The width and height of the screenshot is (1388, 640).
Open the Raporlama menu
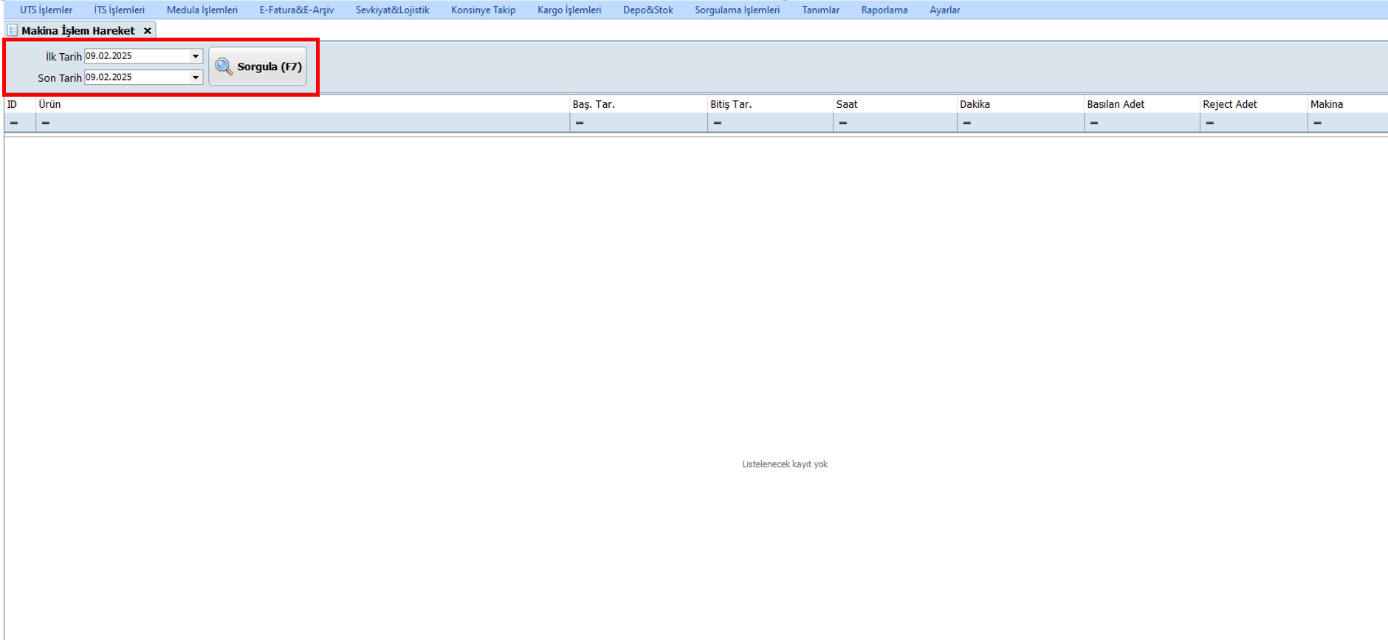pyautogui.click(x=884, y=10)
